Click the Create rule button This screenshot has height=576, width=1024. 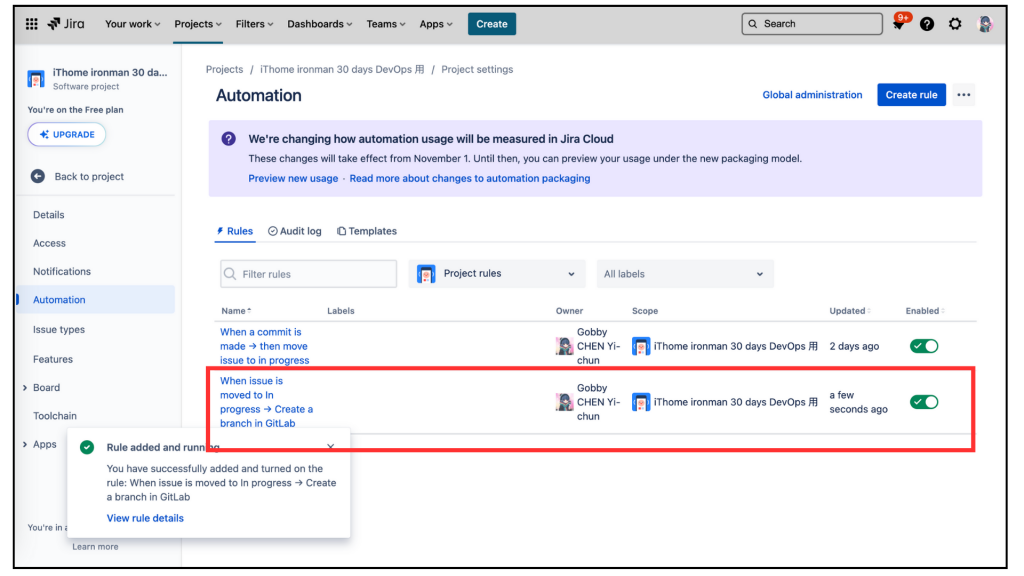[911, 95]
